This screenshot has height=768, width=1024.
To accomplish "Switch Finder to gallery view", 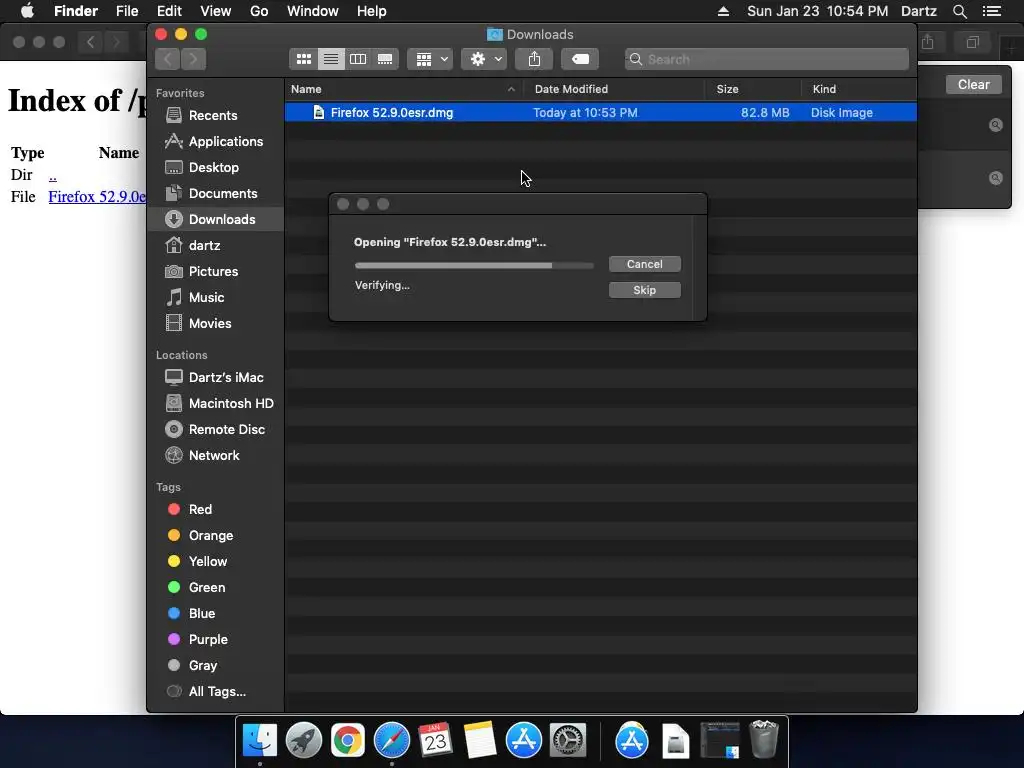I will coord(385,59).
